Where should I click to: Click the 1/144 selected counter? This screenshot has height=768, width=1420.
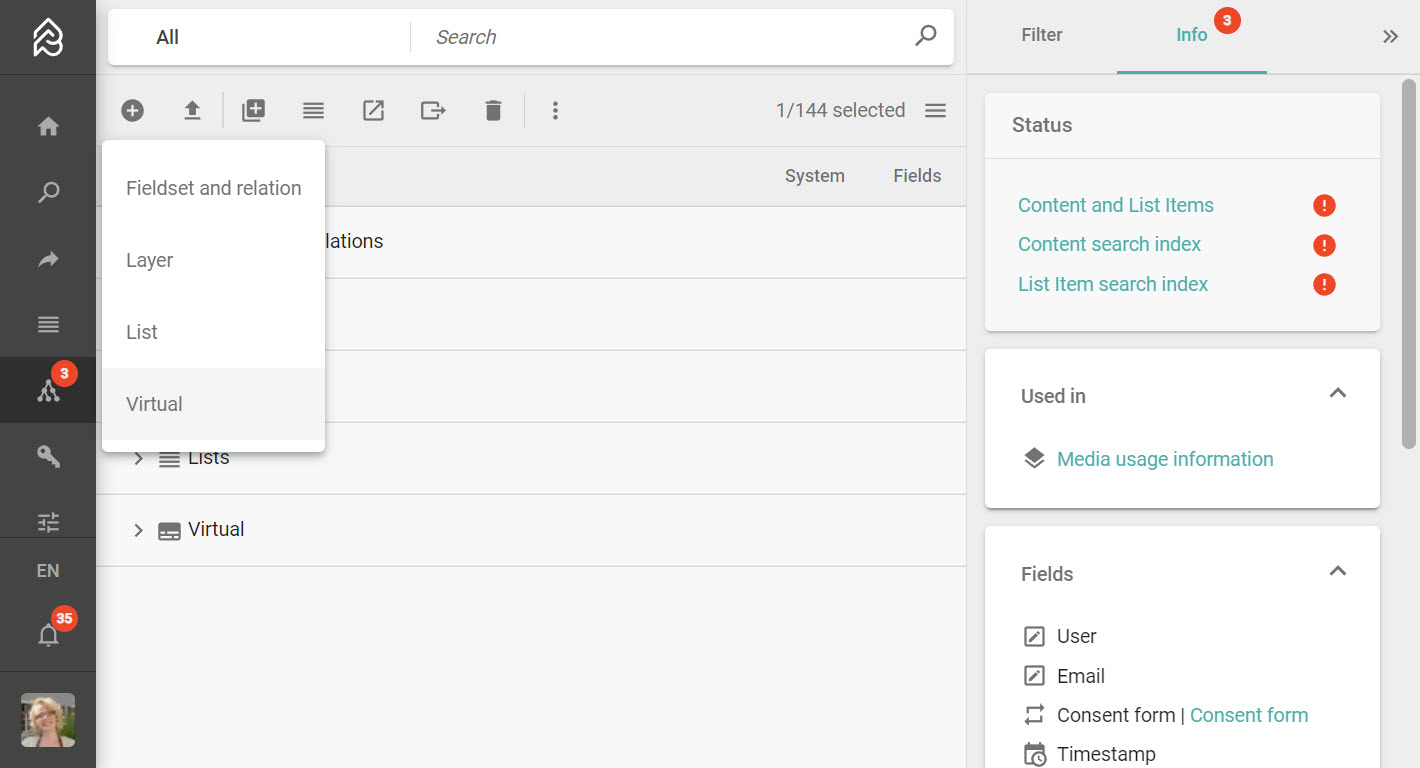[x=840, y=111]
